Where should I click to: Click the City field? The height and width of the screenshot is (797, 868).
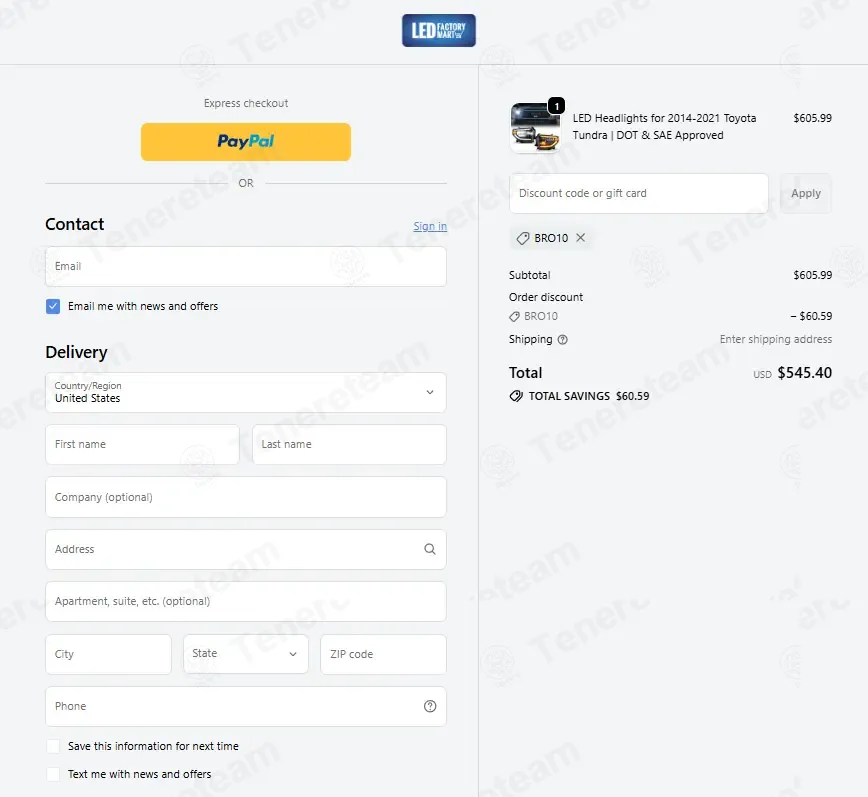108,654
